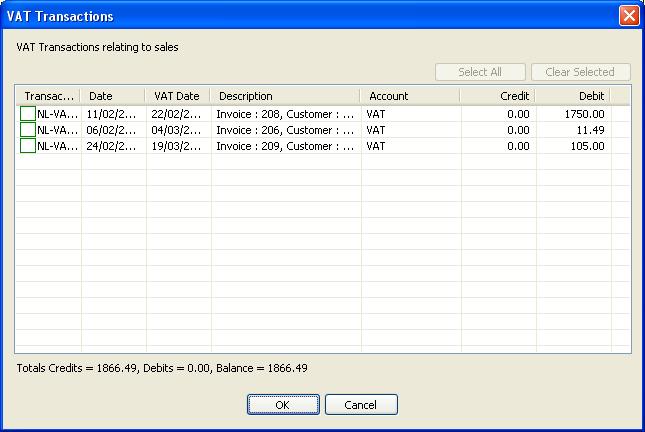
Task: Sort by the Credit column header
Action: point(498,96)
